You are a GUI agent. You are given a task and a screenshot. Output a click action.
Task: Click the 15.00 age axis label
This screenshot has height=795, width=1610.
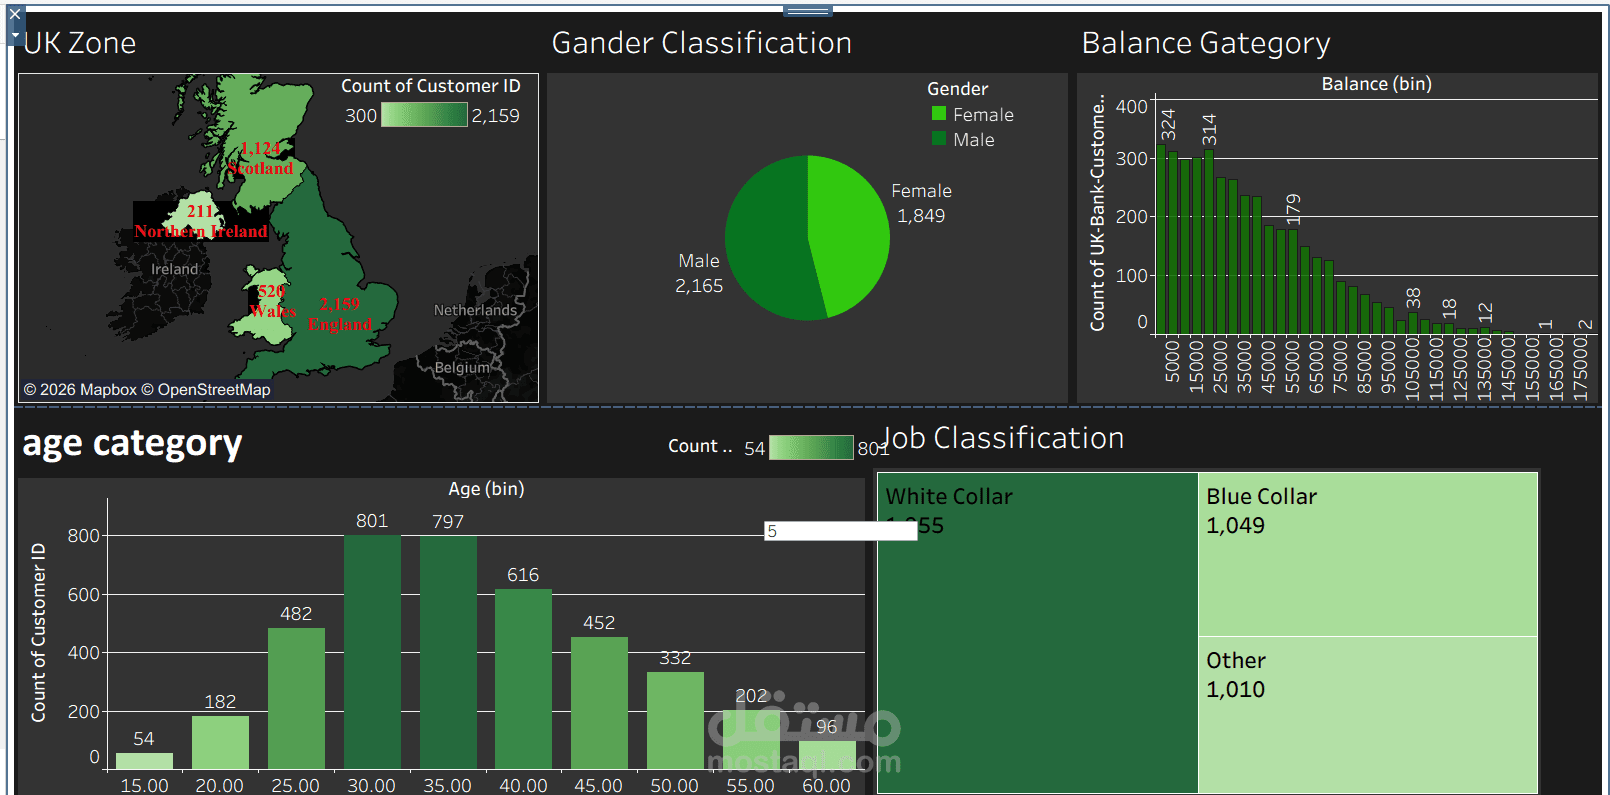point(144,786)
